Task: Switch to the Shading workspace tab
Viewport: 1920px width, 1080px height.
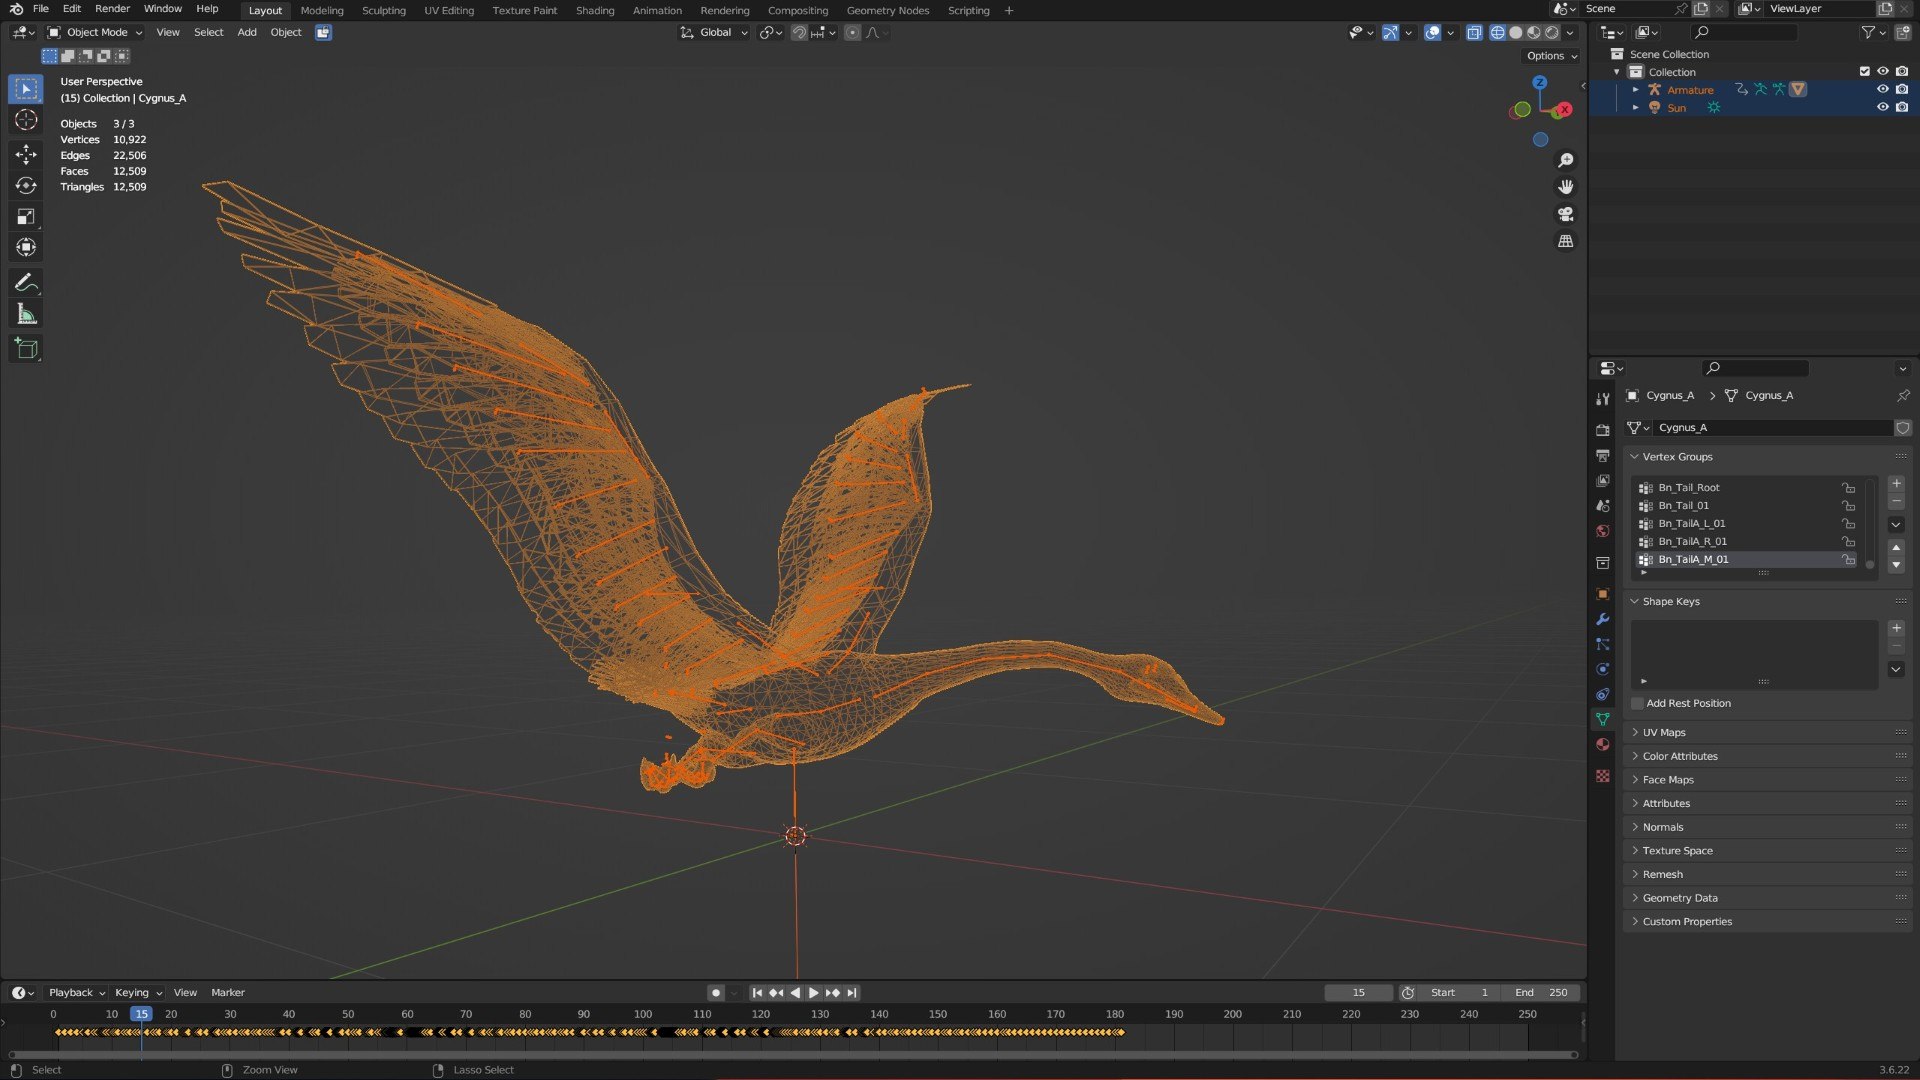Action: (x=595, y=10)
